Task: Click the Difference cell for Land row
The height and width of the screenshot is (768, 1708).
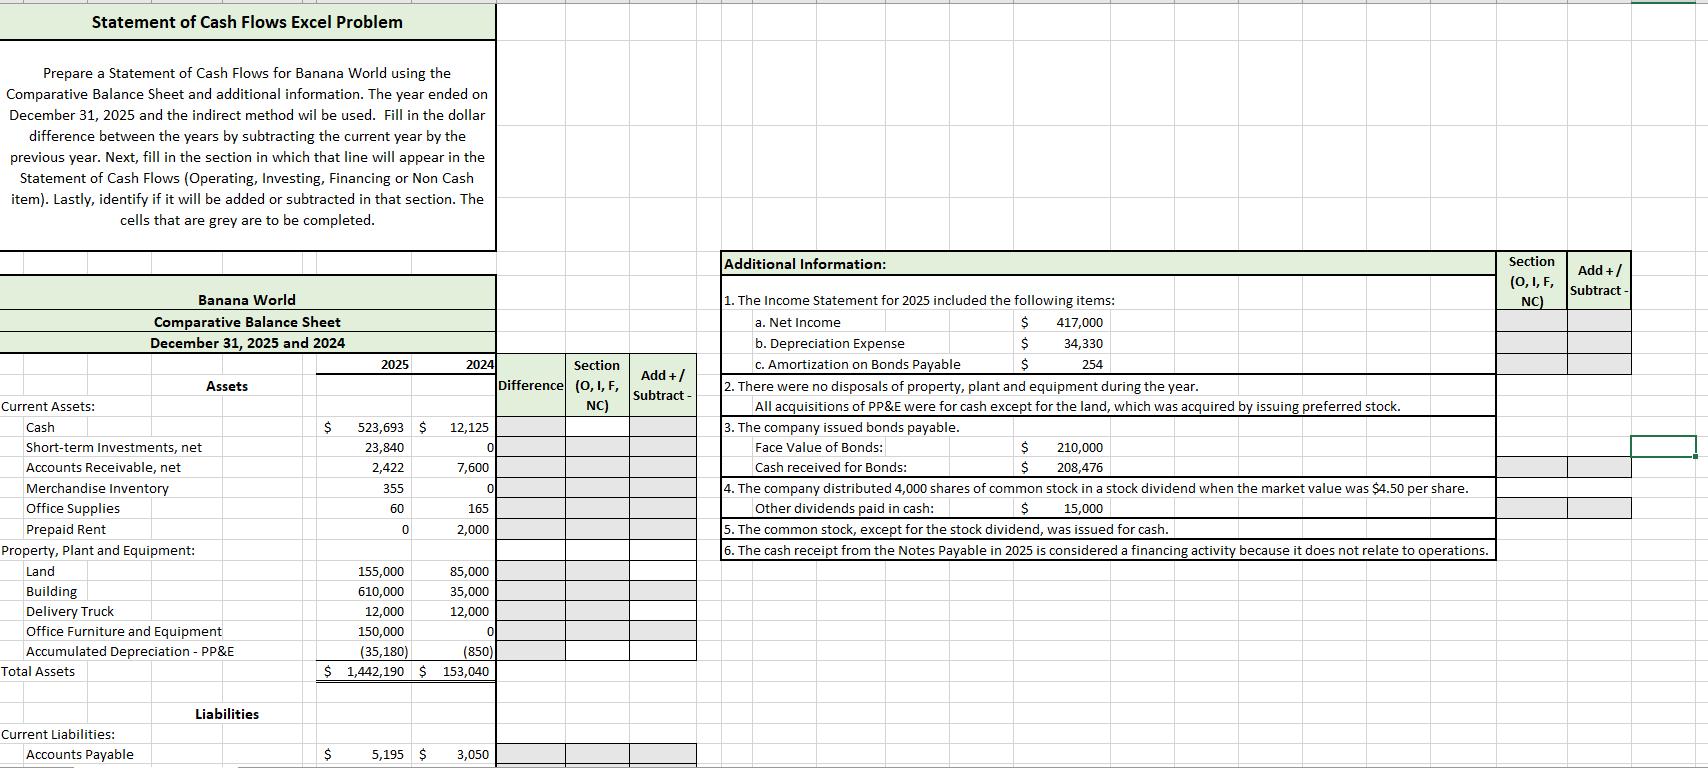Action: [x=531, y=571]
